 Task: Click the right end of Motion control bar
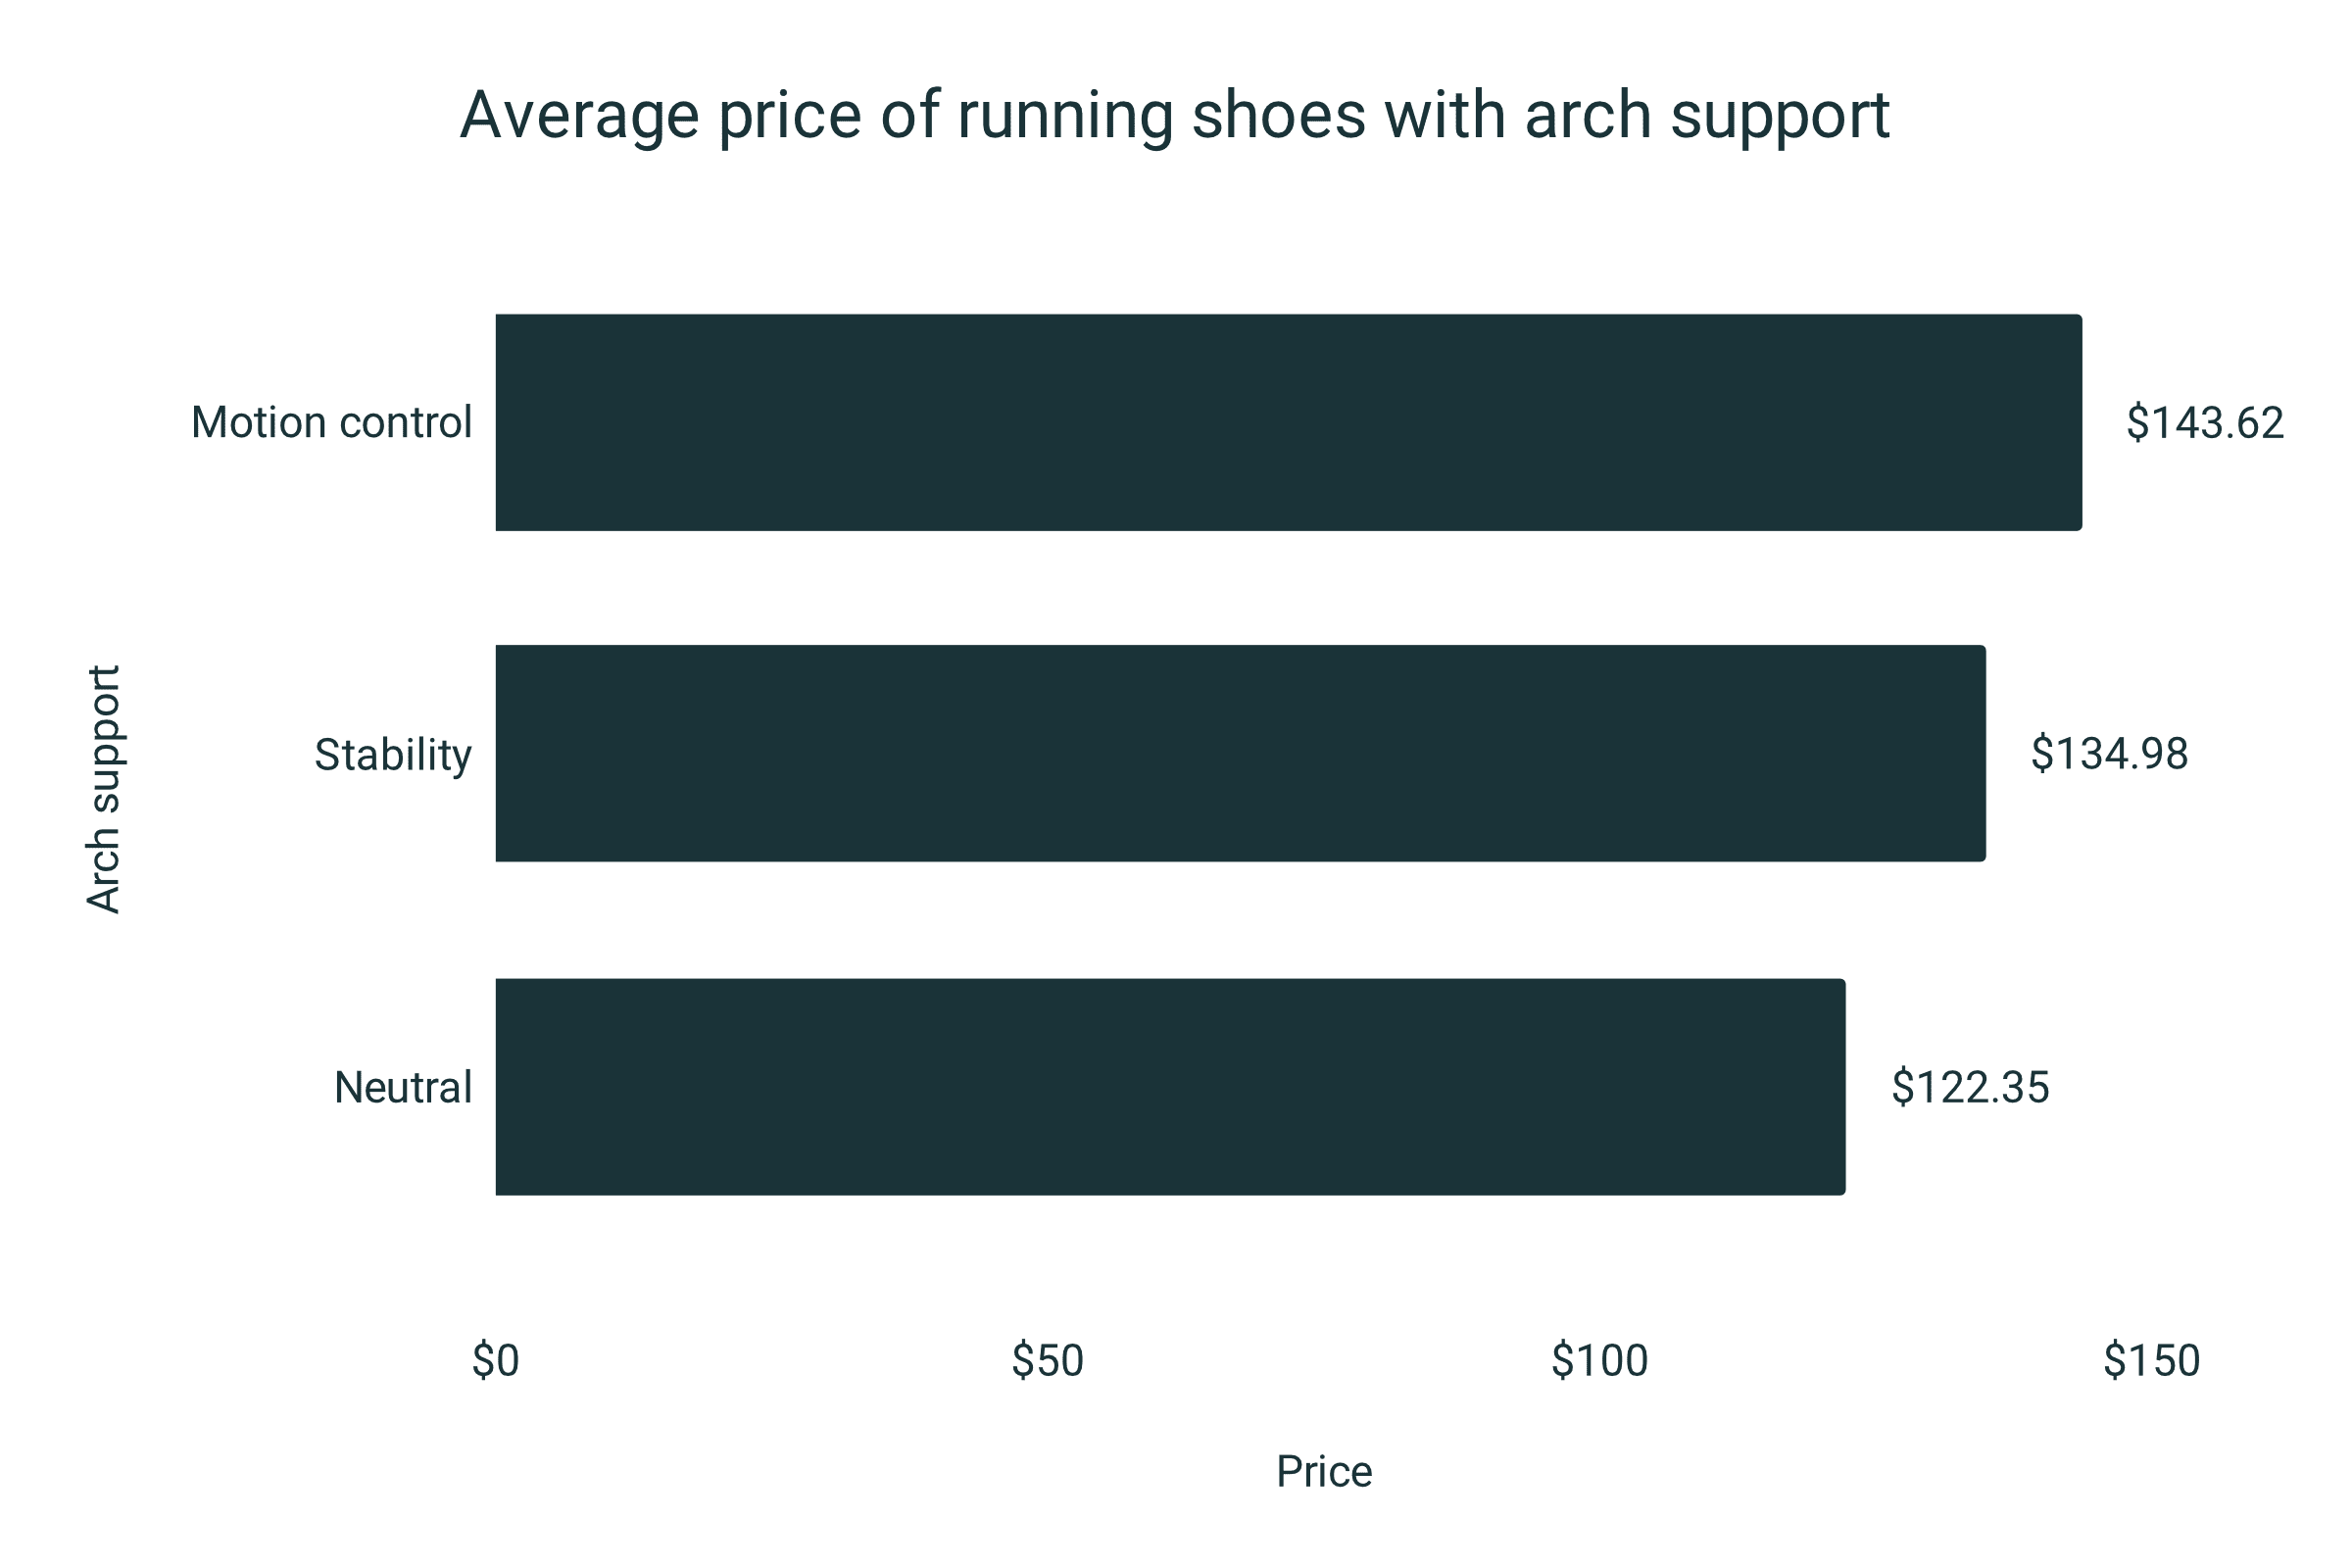pyautogui.click(x=2076, y=422)
